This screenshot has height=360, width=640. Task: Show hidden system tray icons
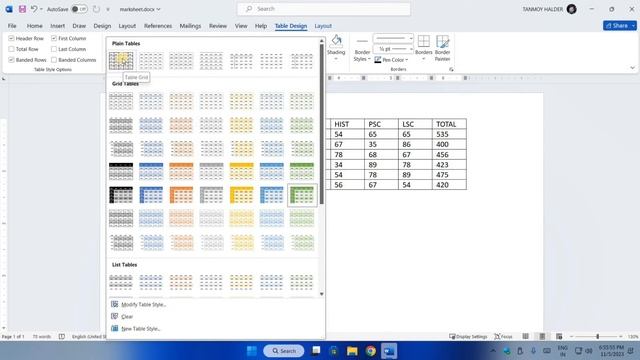[493, 351]
